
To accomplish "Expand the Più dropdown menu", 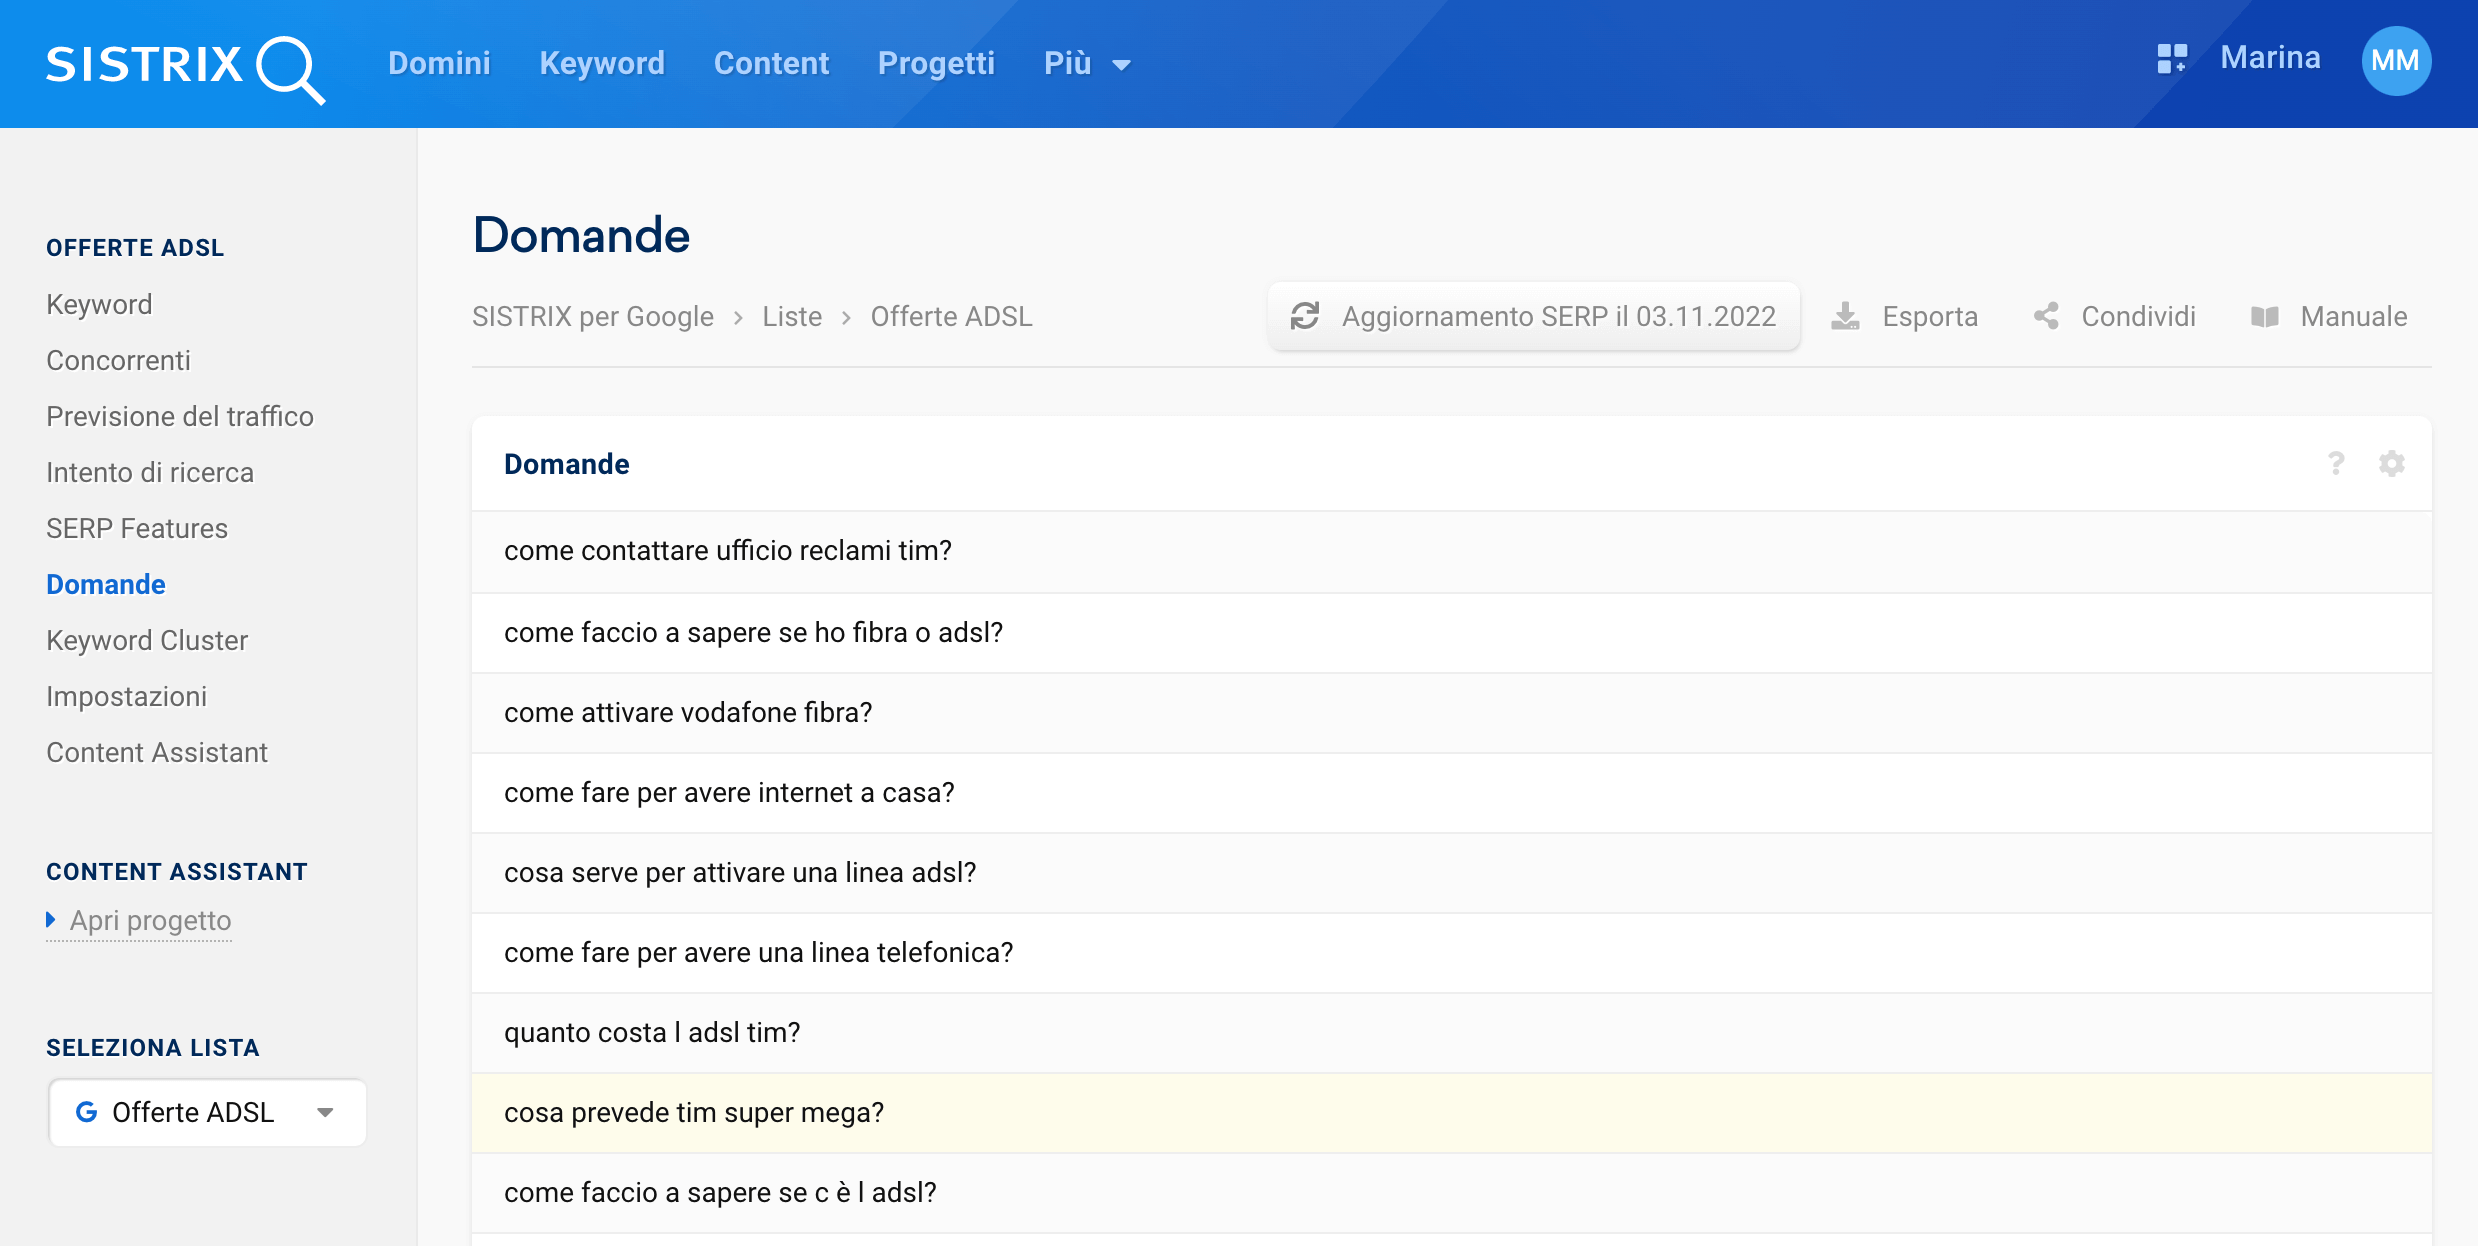I will pos(1087,64).
